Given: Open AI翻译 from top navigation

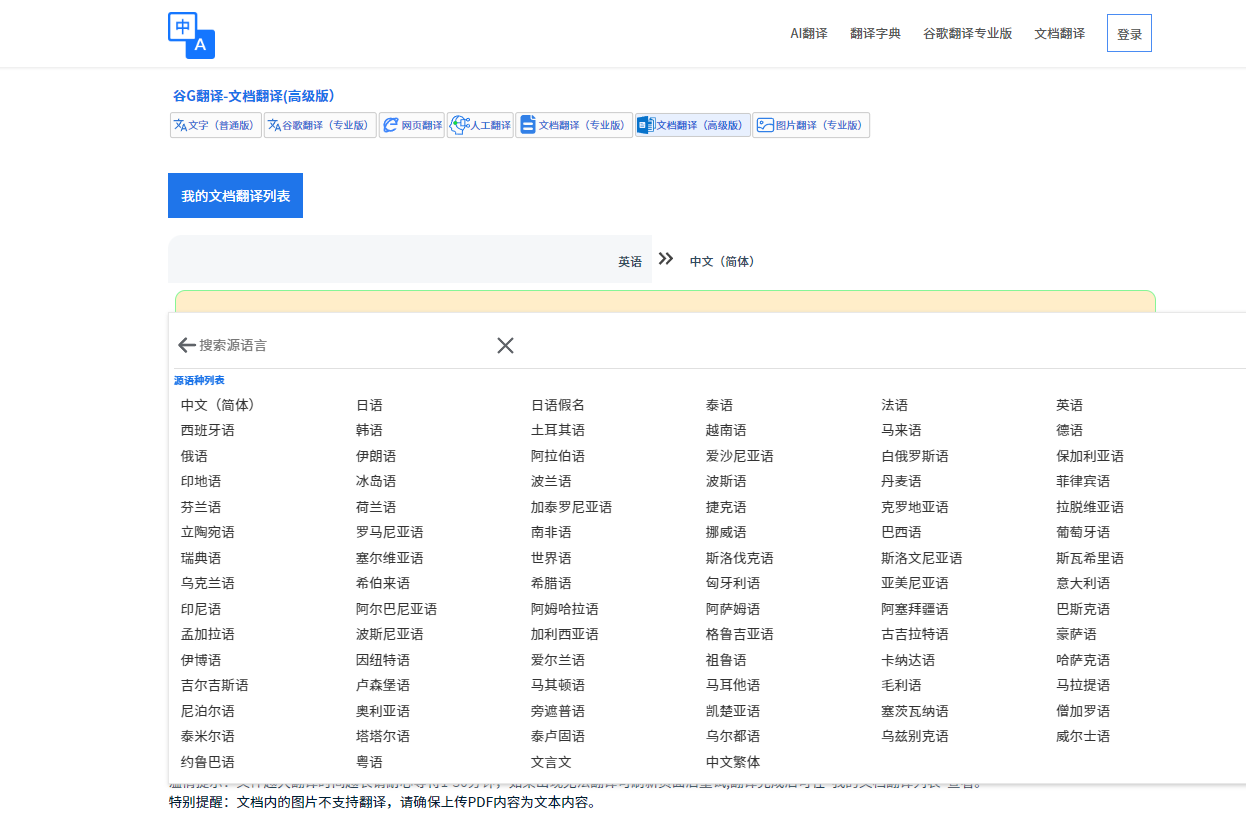Looking at the screenshot, I should [808, 33].
